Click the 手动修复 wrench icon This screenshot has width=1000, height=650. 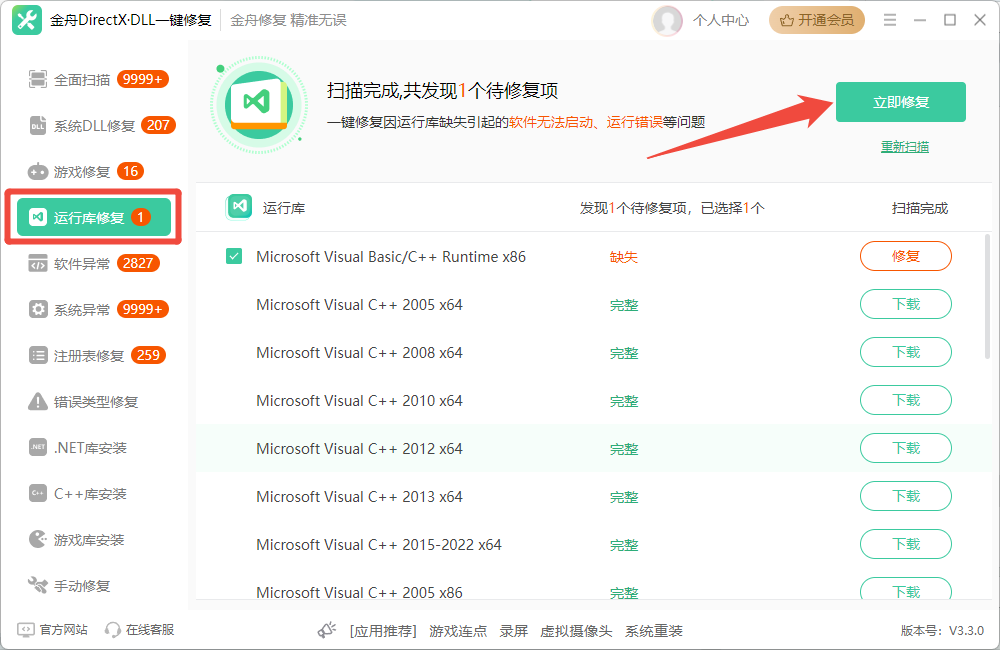38,585
